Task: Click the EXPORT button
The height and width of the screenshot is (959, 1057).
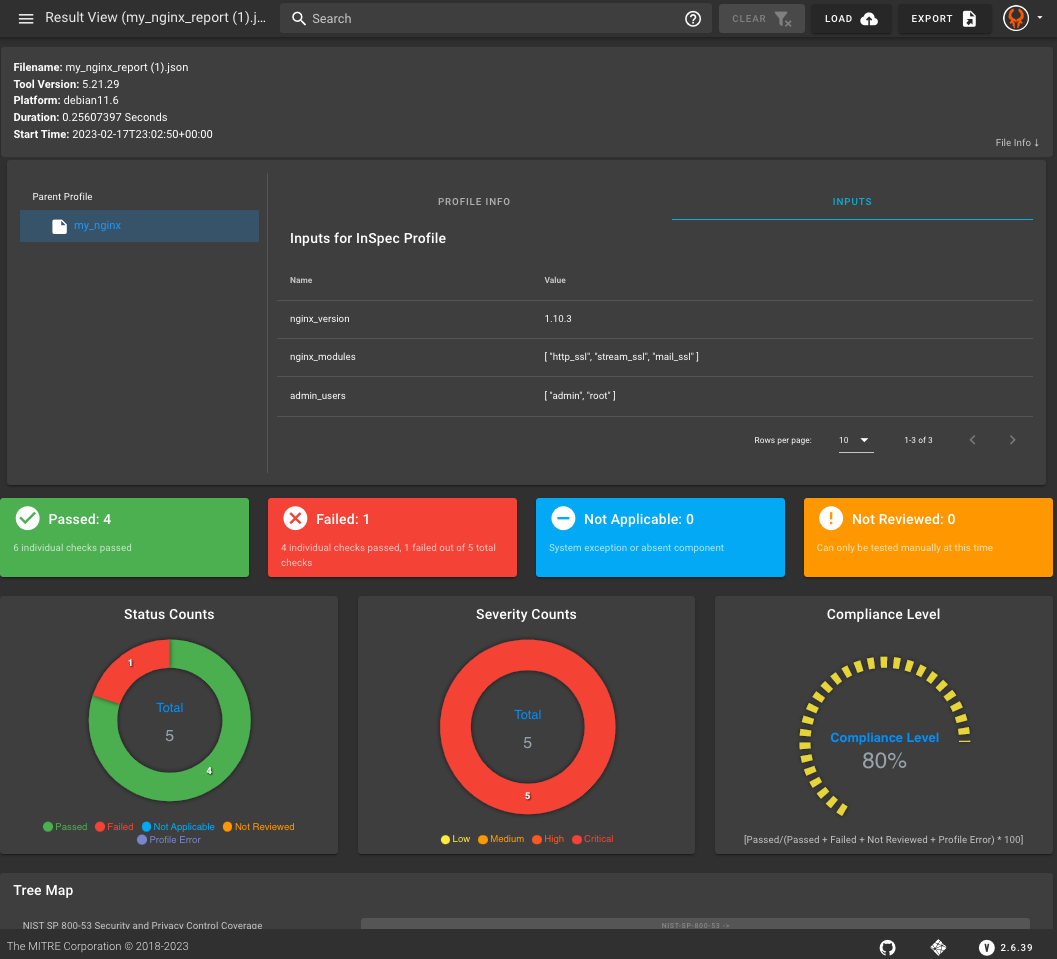Action: [x=944, y=18]
